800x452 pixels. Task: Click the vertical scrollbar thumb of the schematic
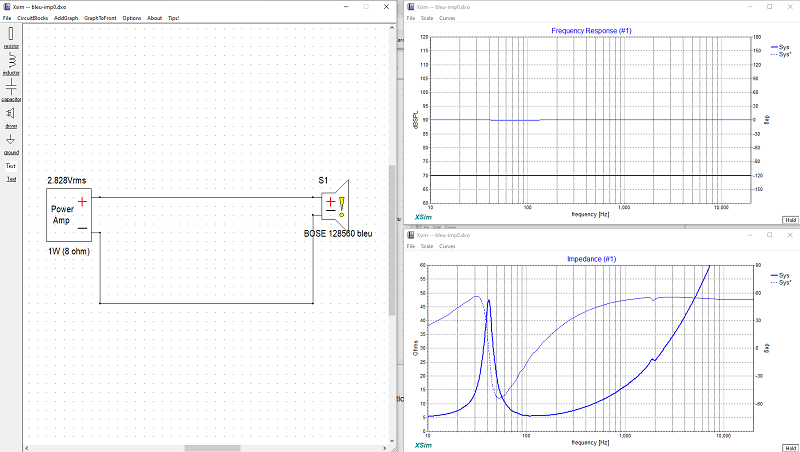[392, 240]
